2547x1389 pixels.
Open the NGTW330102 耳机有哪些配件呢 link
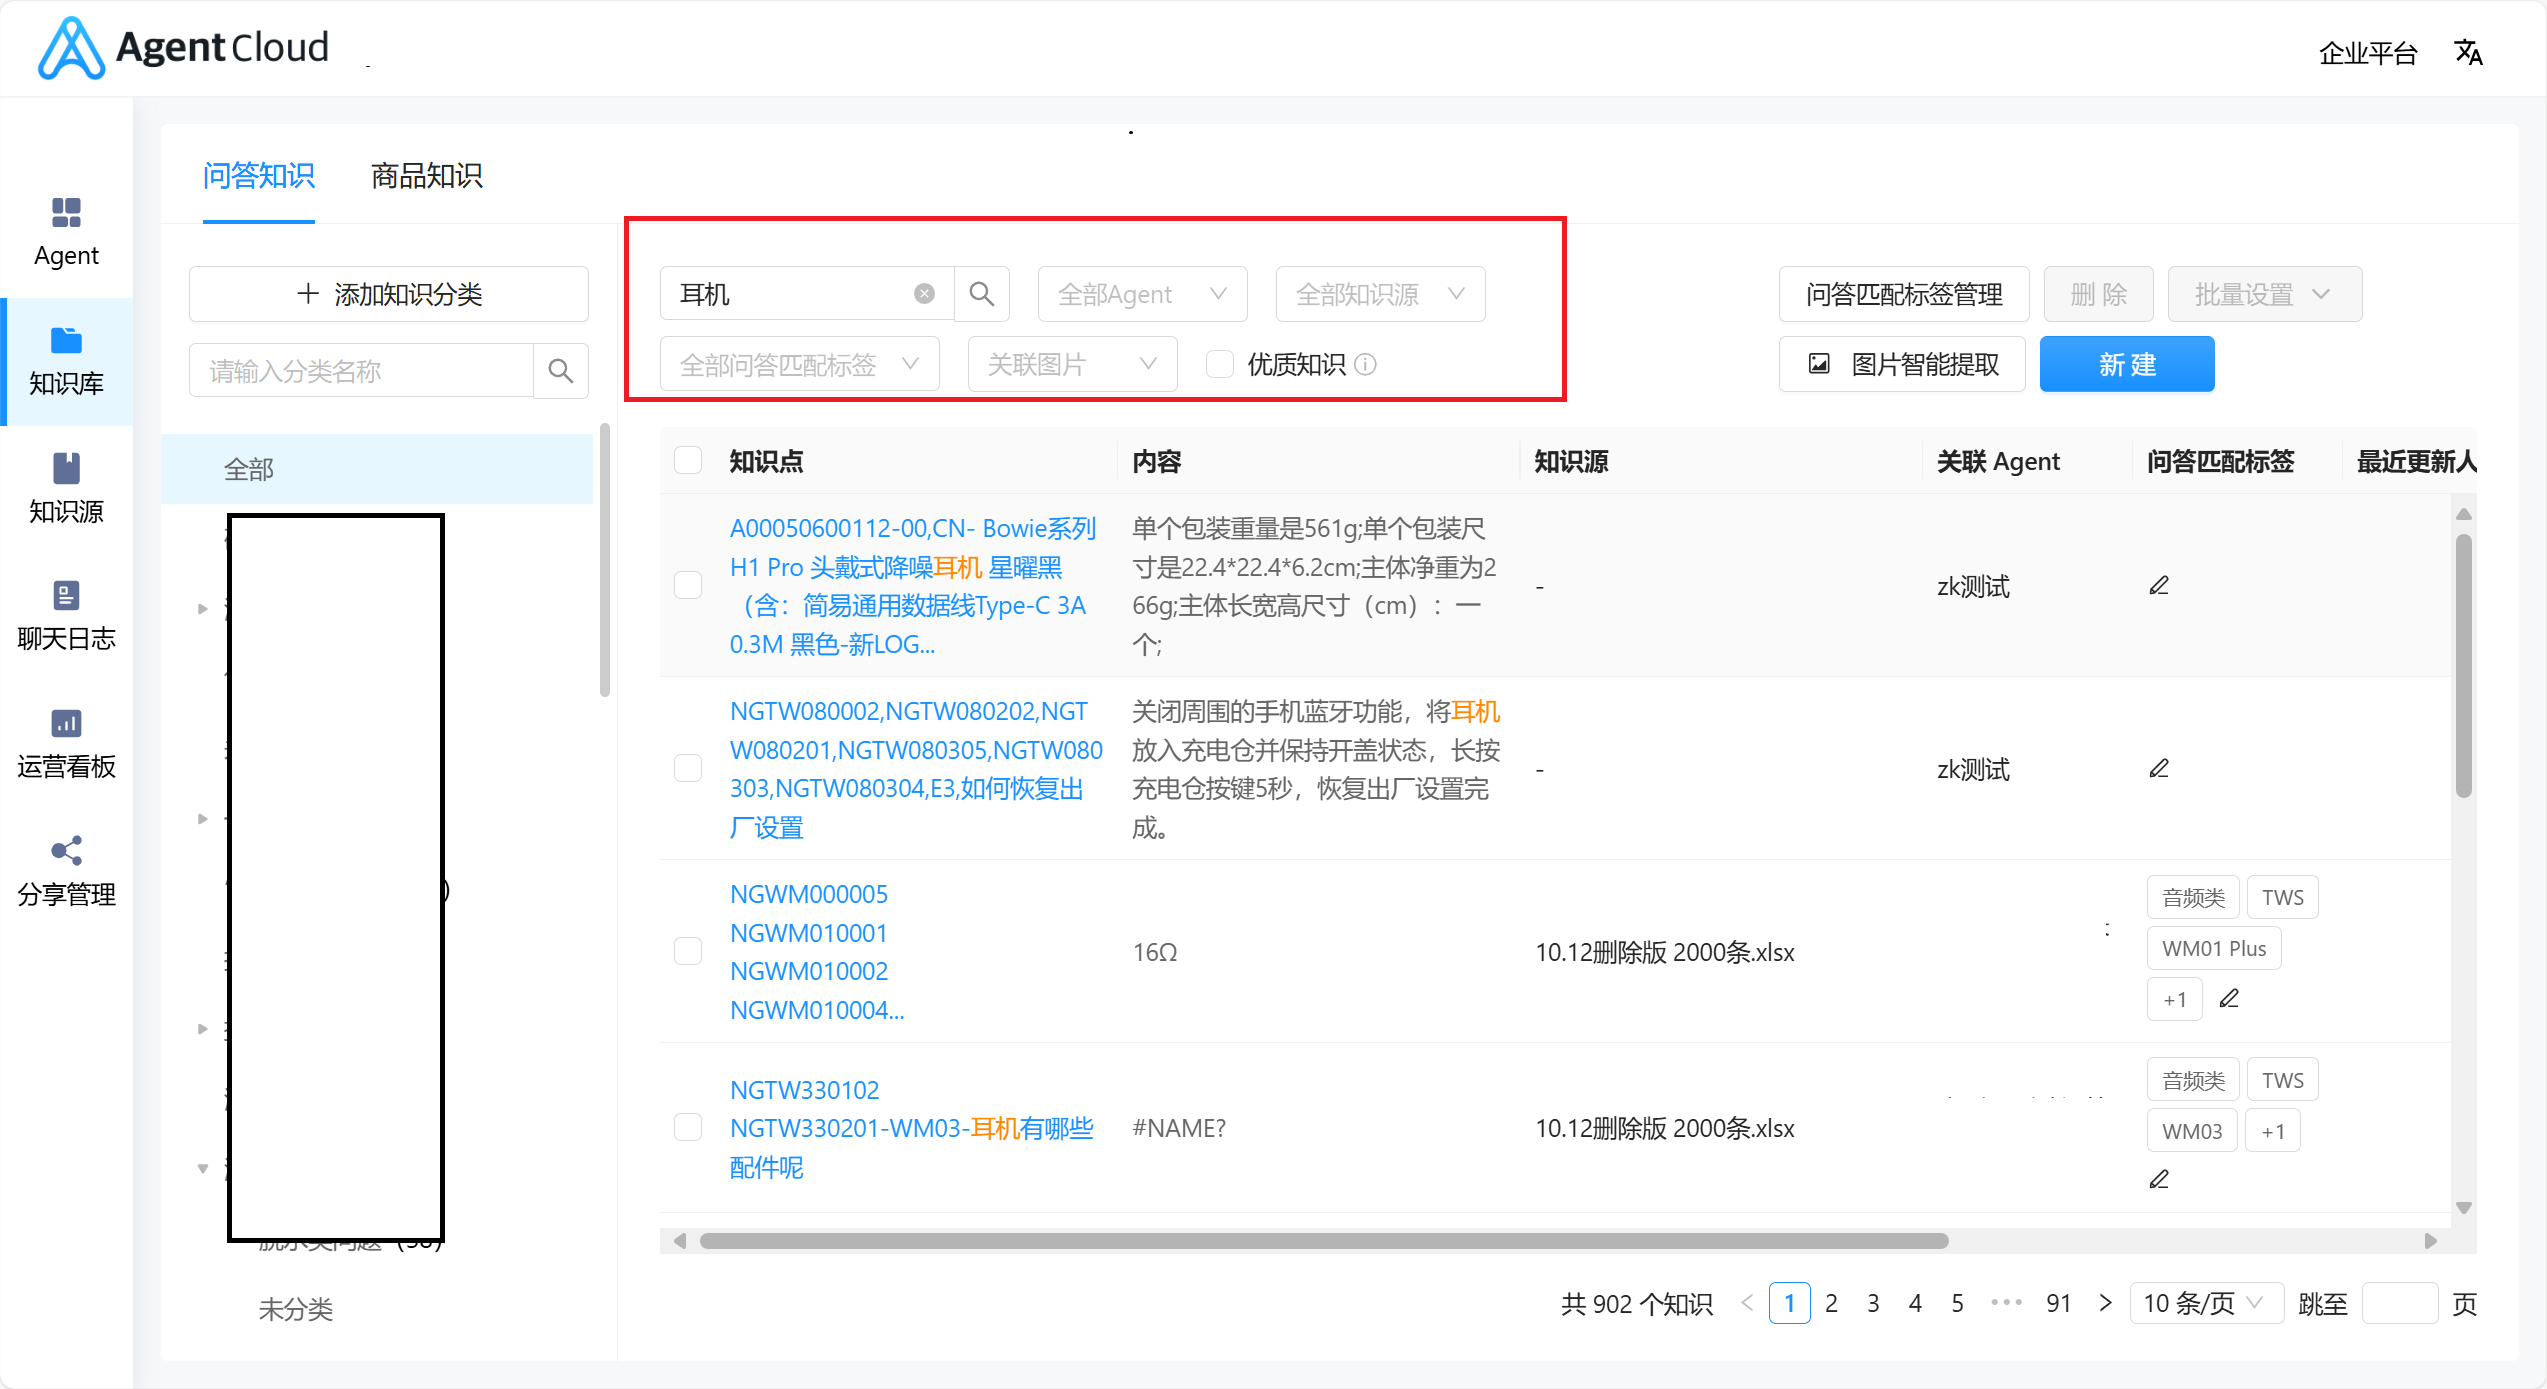coord(912,1128)
